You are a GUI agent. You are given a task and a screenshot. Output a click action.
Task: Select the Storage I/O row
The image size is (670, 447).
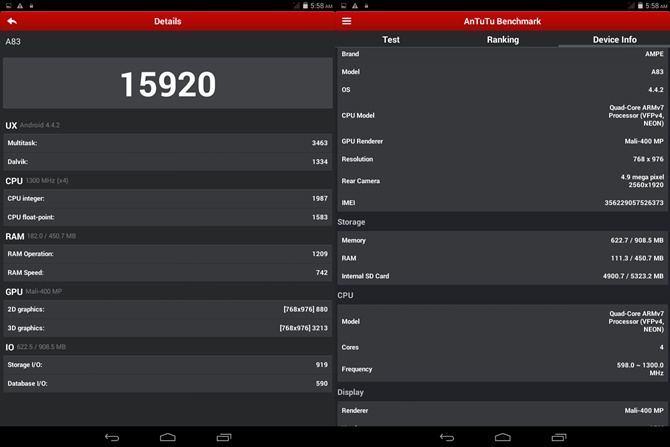[168, 365]
